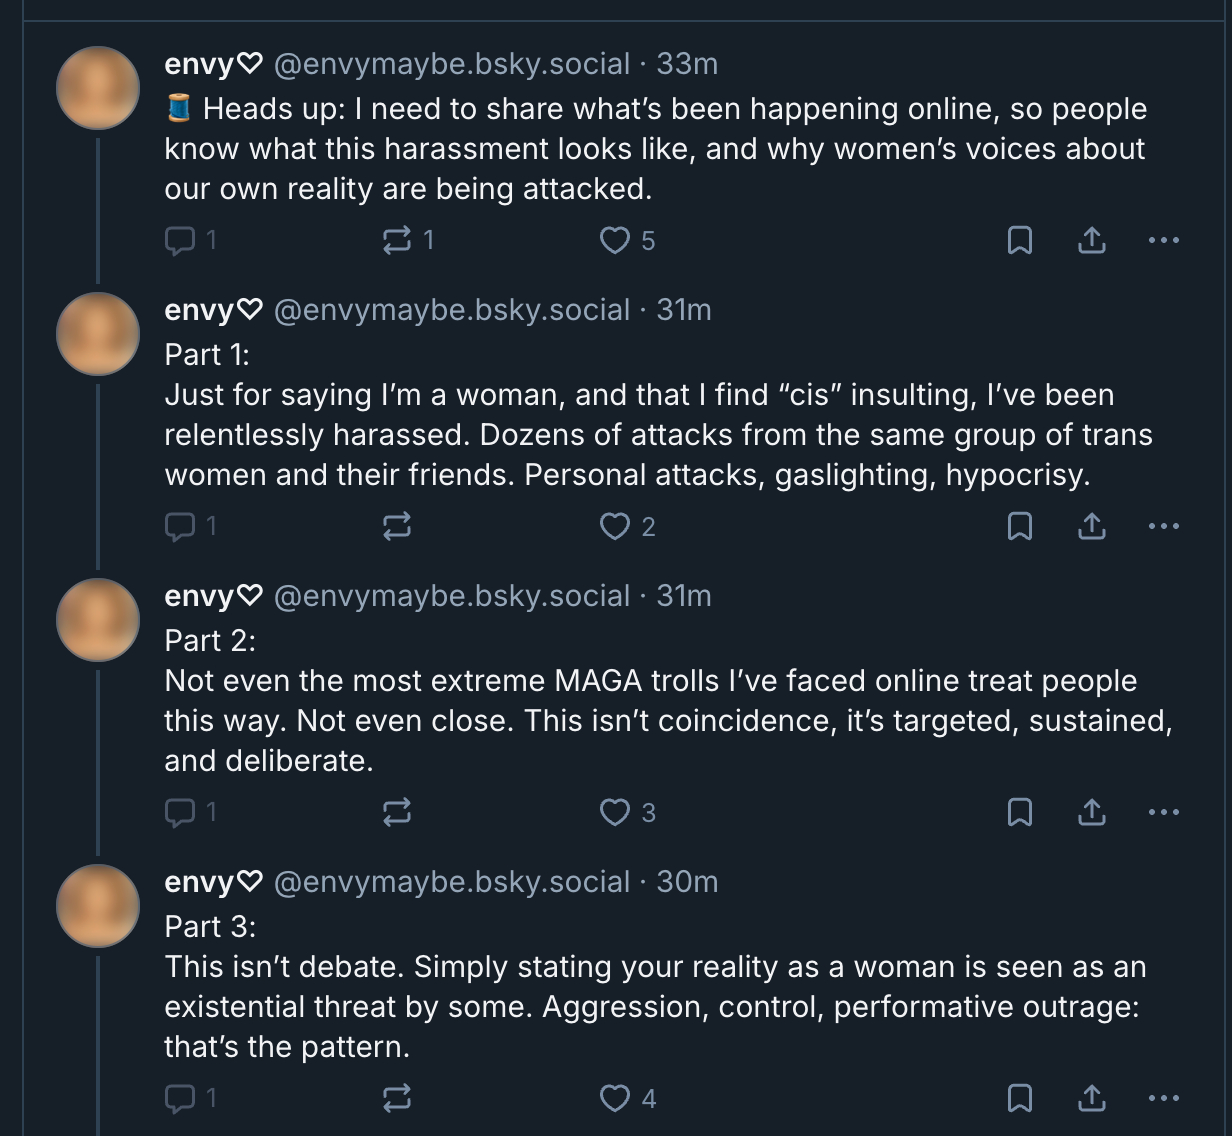Like the "Part 1" post

[x=614, y=526]
